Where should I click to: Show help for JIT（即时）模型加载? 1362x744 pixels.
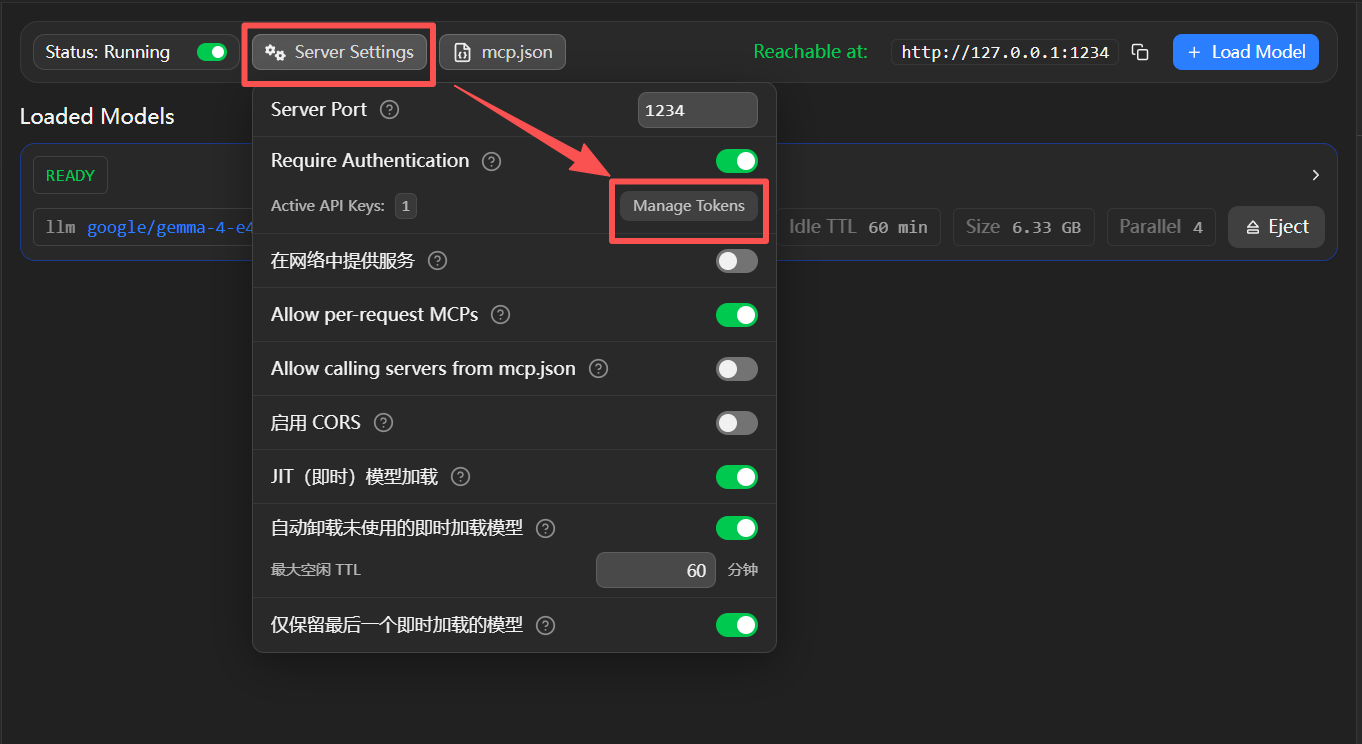click(x=460, y=477)
